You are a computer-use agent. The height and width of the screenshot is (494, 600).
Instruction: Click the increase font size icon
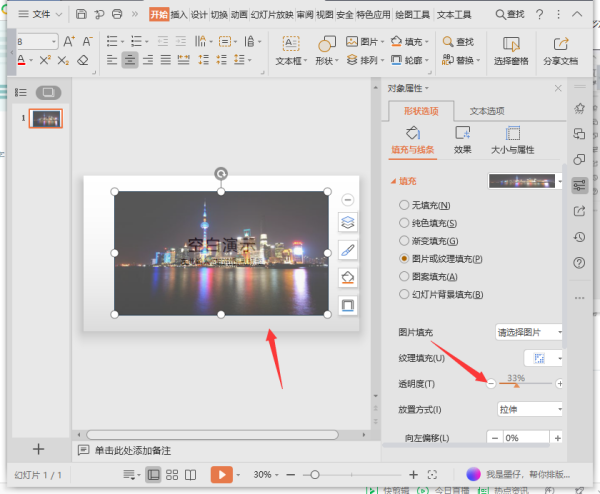click(69, 41)
